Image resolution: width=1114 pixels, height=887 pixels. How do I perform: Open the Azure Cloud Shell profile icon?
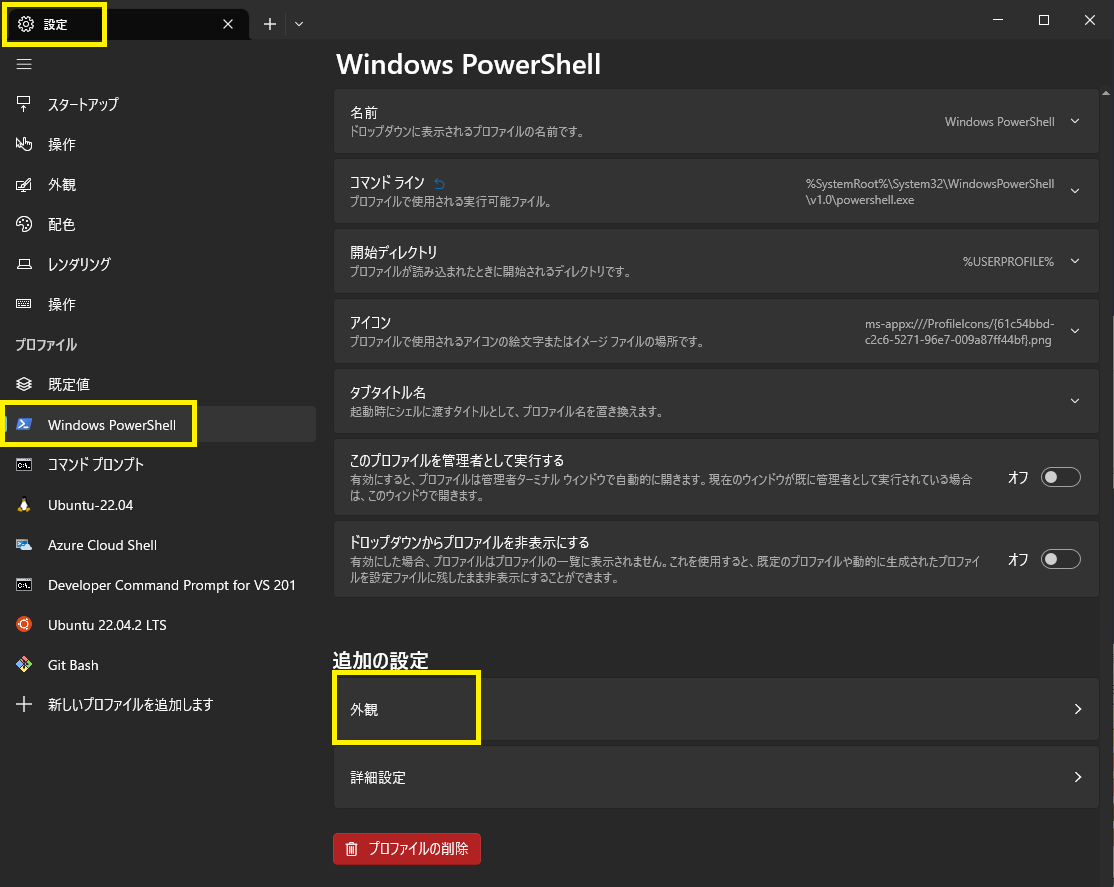(x=24, y=545)
